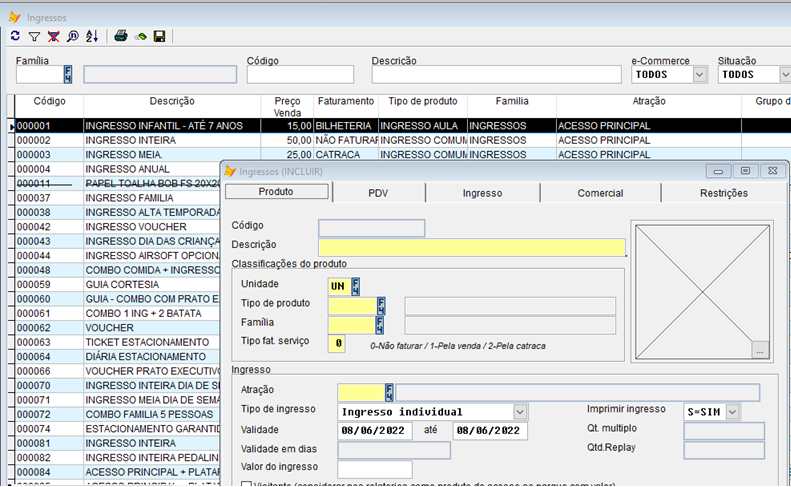Click the F4 lookup beside Tipo de produto

[x=380, y=305]
